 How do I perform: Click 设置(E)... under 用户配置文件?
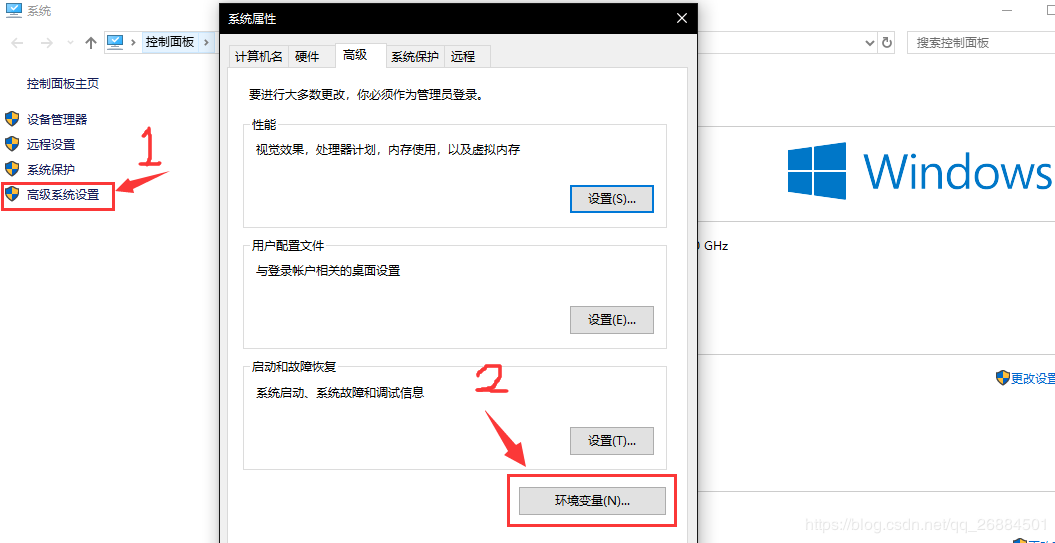point(612,320)
